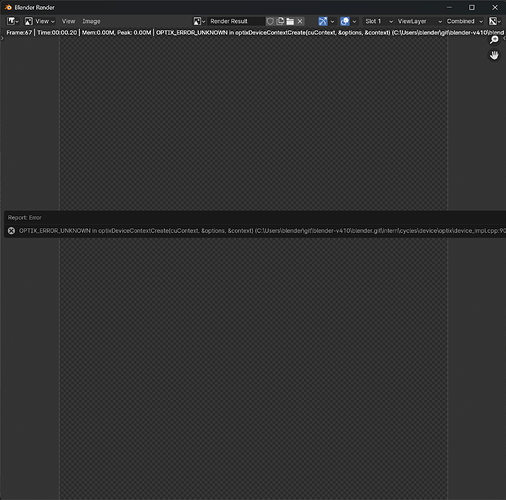Image resolution: width=506 pixels, height=500 pixels.
Task: Expand the overlays options arrow
Action: (x=354, y=21)
